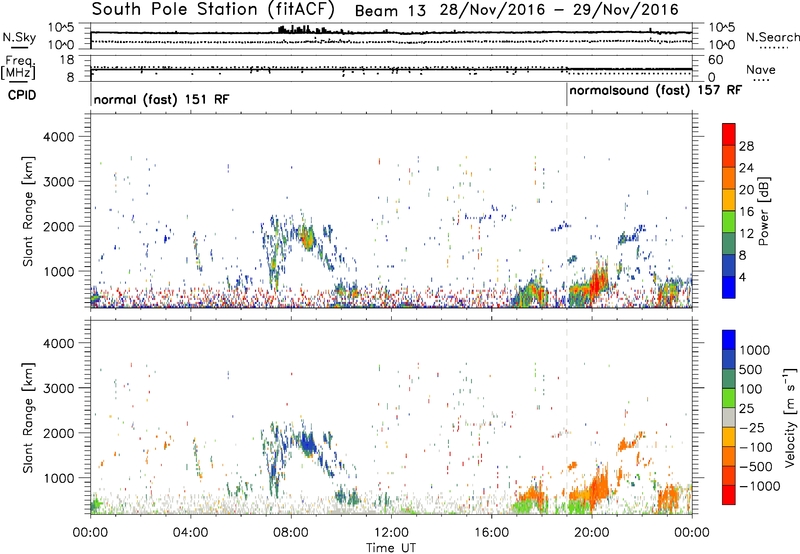Click the "18" tick on the frequency axis
This screenshot has height=554, width=800.
coord(67,60)
